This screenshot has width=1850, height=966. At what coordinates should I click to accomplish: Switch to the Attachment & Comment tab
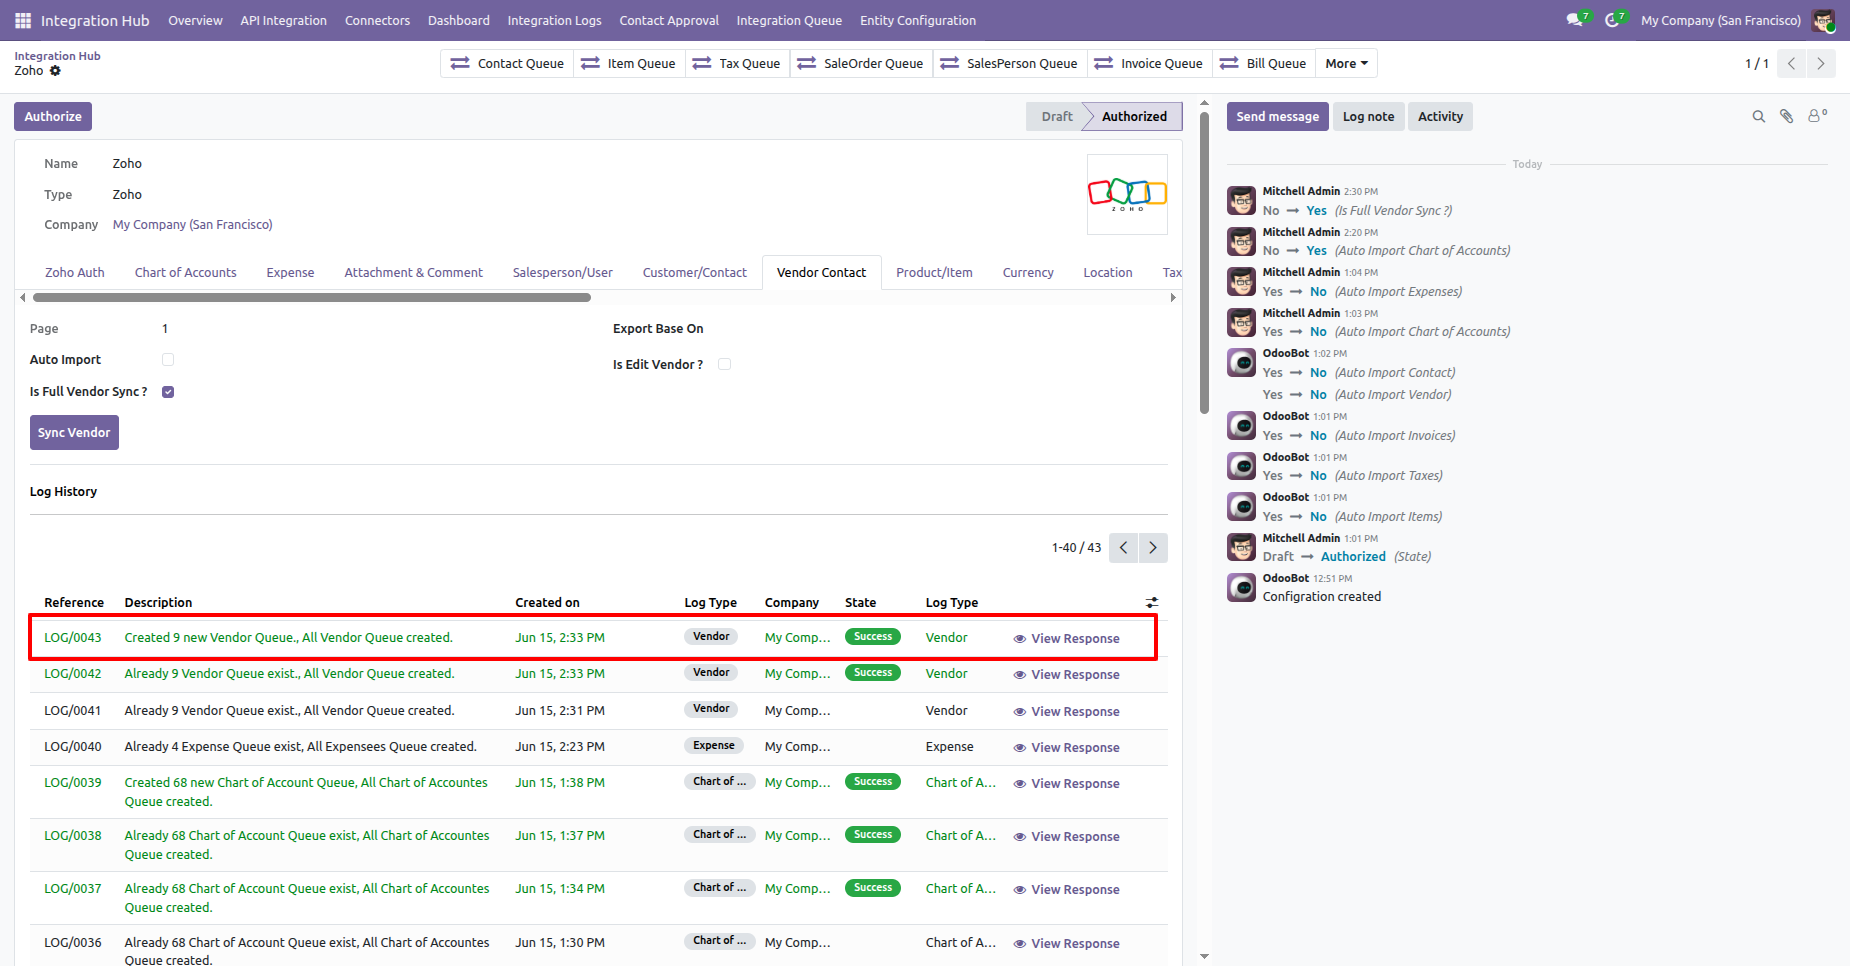(x=413, y=273)
